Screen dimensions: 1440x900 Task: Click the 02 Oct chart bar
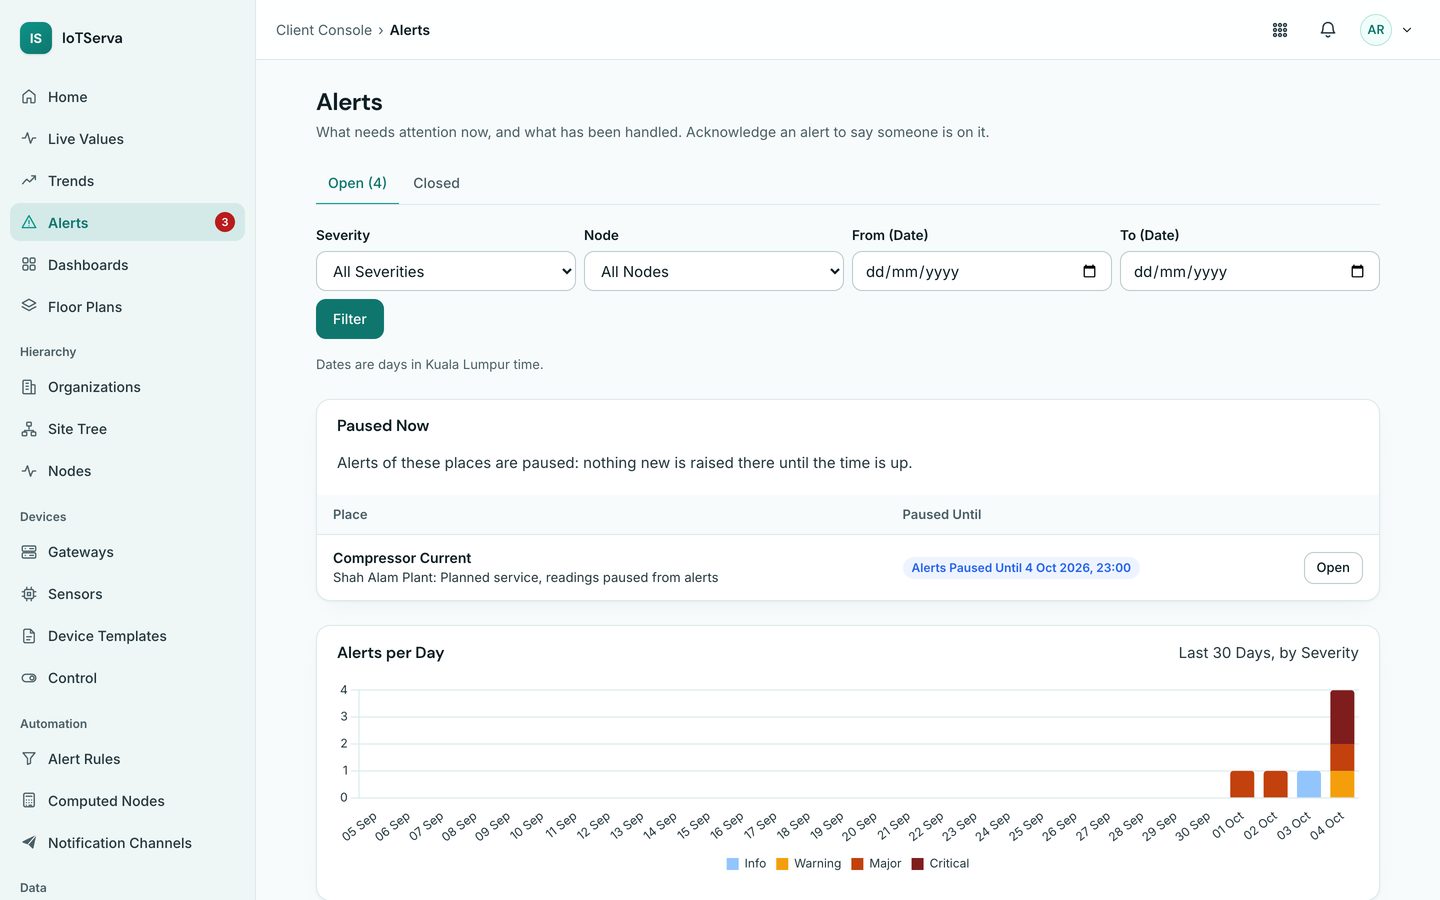(x=1275, y=784)
